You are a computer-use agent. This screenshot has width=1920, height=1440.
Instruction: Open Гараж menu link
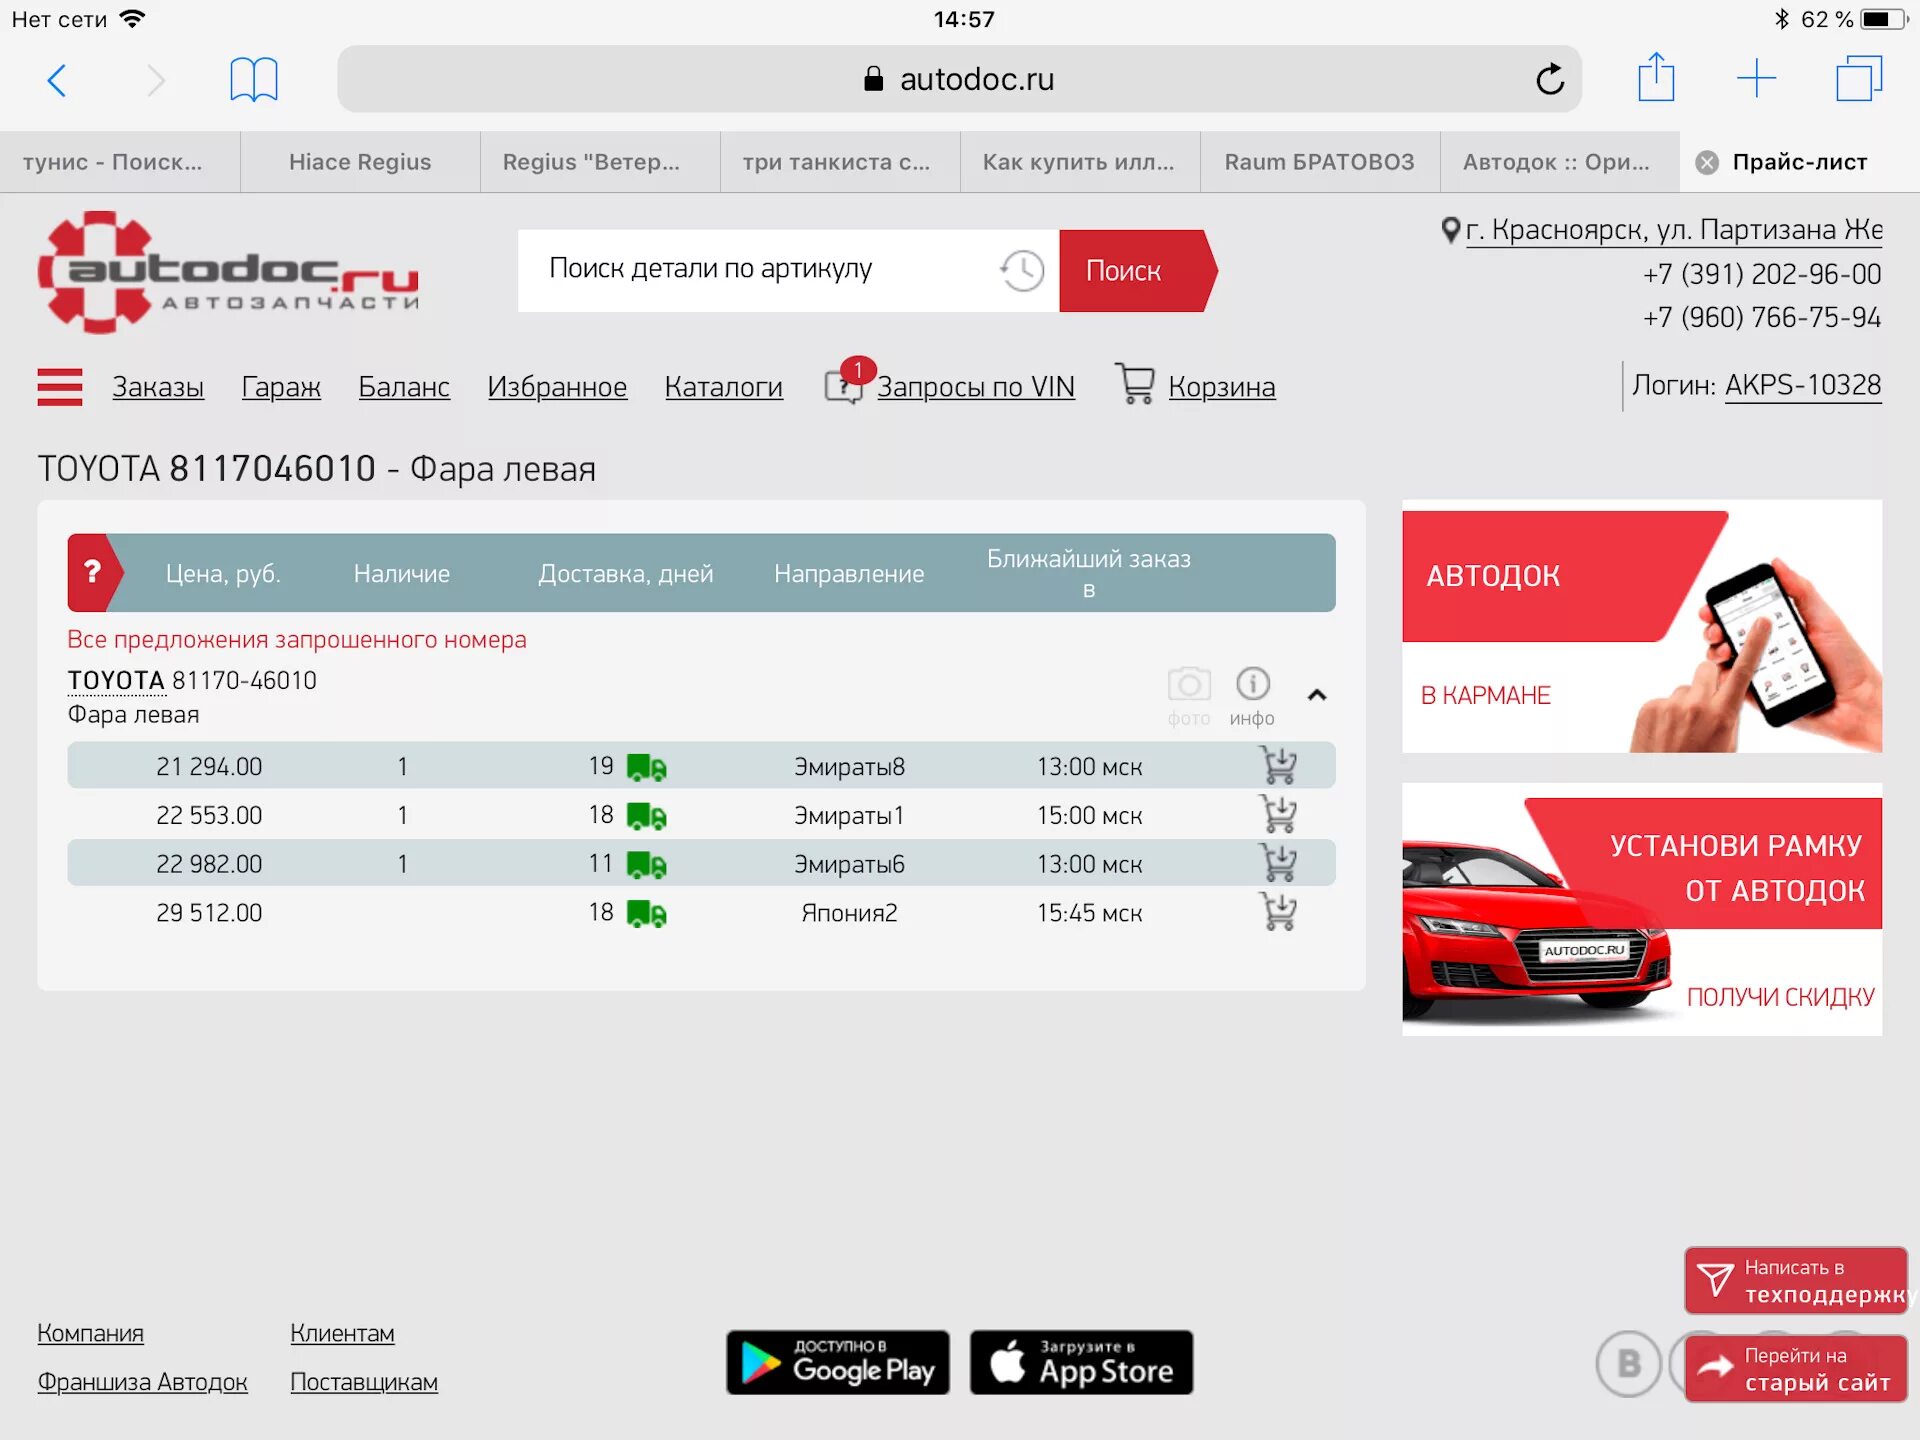coord(281,387)
